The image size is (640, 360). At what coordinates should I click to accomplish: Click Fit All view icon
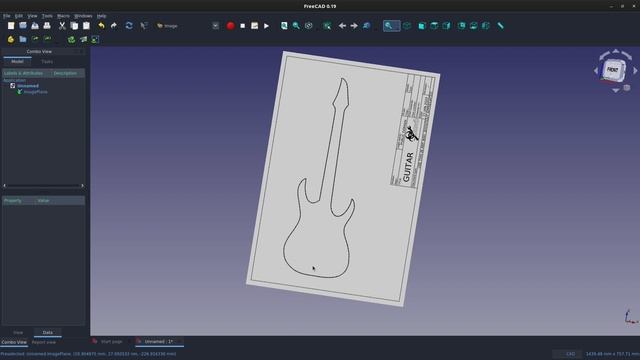[284, 26]
